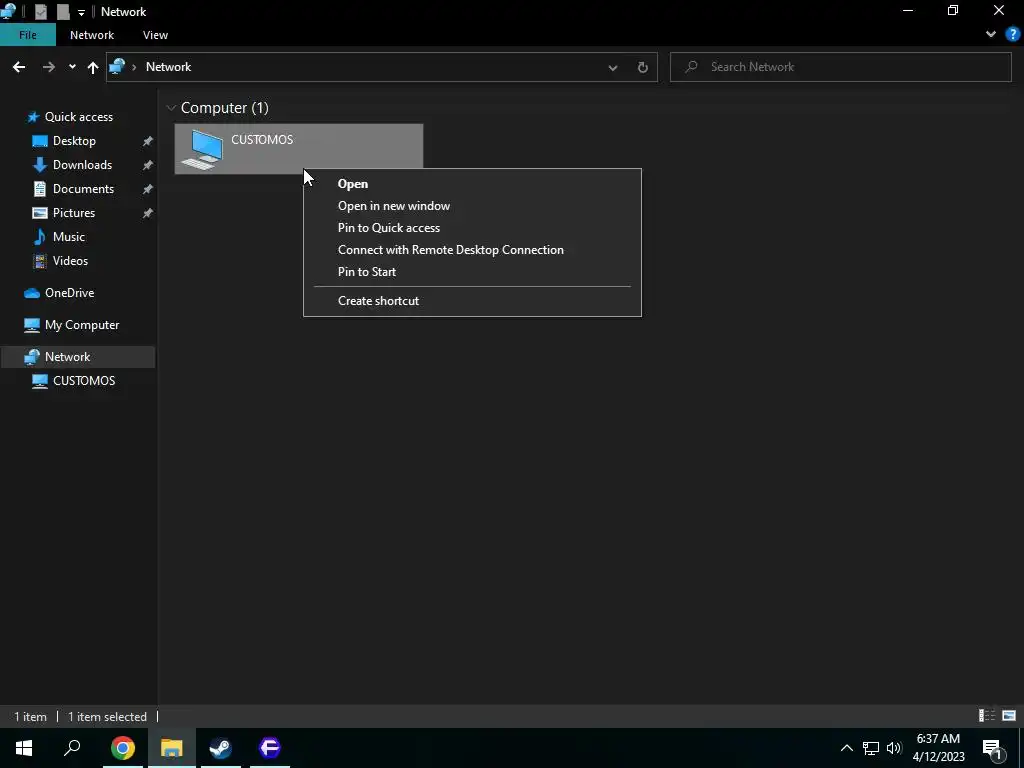
Task: Click the pin icon next to Downloads
Action: pyautogui.click(x=148, y=165)
